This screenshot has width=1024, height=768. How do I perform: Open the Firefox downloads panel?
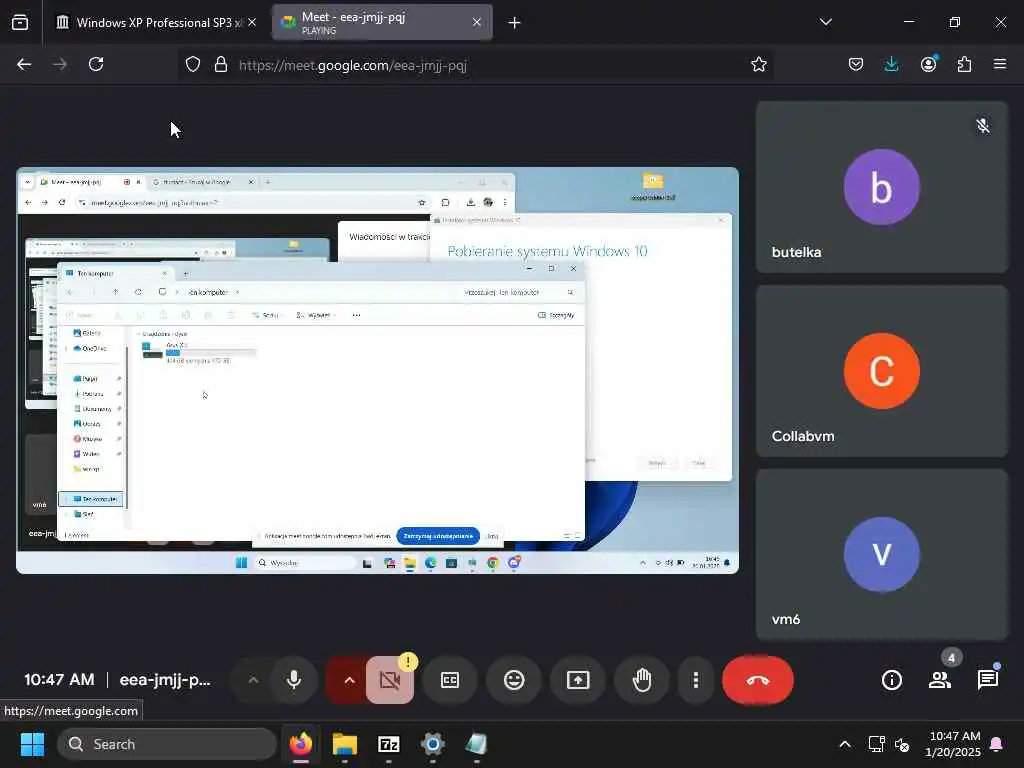coord(891,64)
